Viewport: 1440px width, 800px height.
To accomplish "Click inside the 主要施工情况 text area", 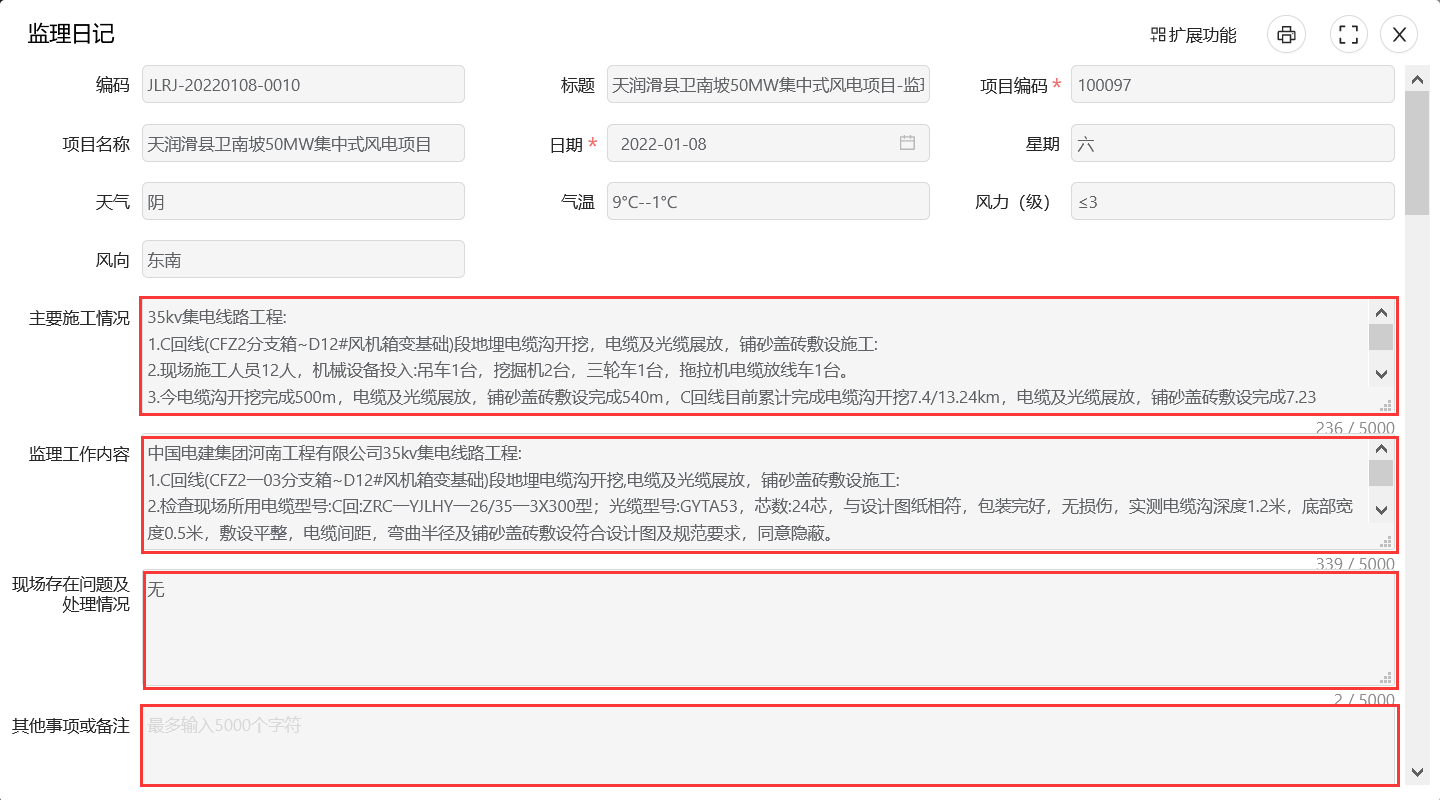I will click(x=769, y=356).
